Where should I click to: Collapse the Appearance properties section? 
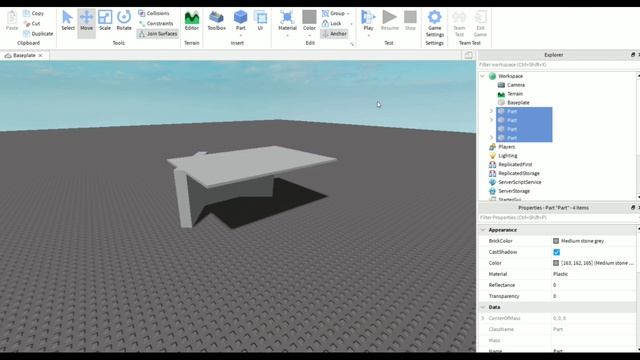(x=482, y=230)
